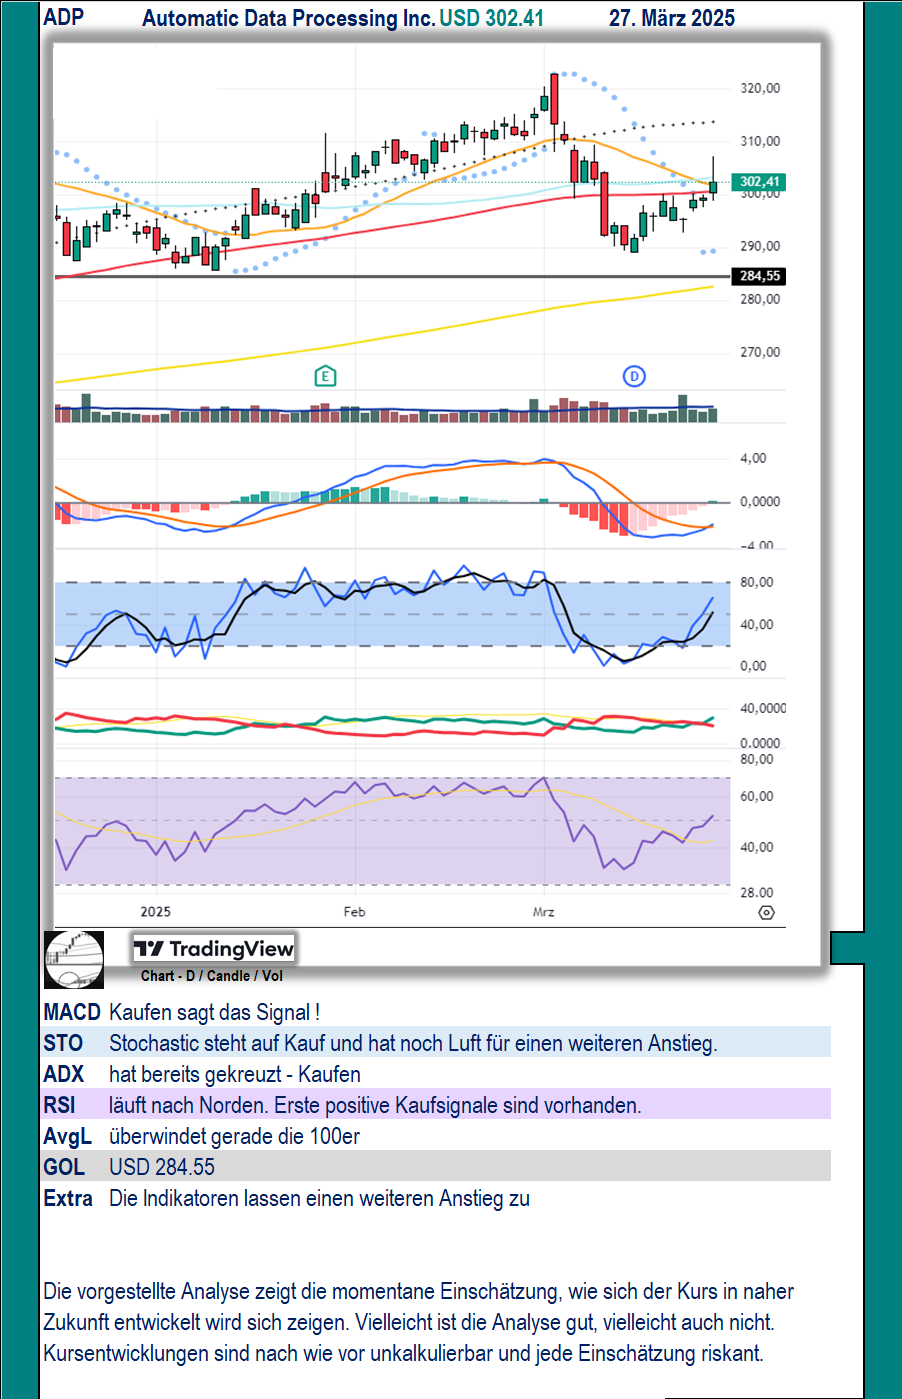Click the 2025 label on time axis
Image resolution: width=902 pixels, height=1399 pixels.
[x=156, y=912]
